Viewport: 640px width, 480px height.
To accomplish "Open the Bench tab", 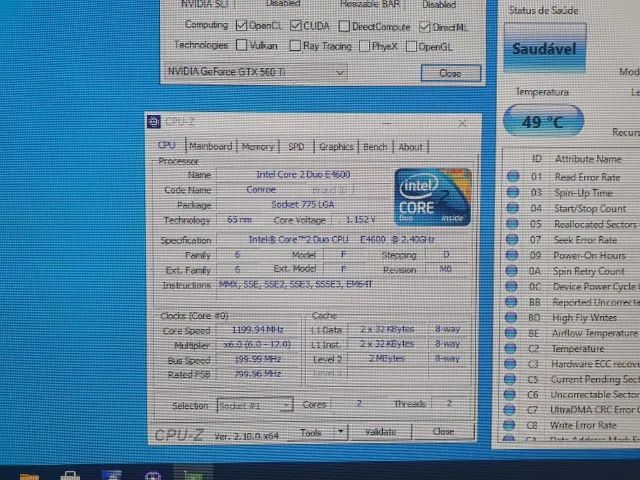I will 375,147.
